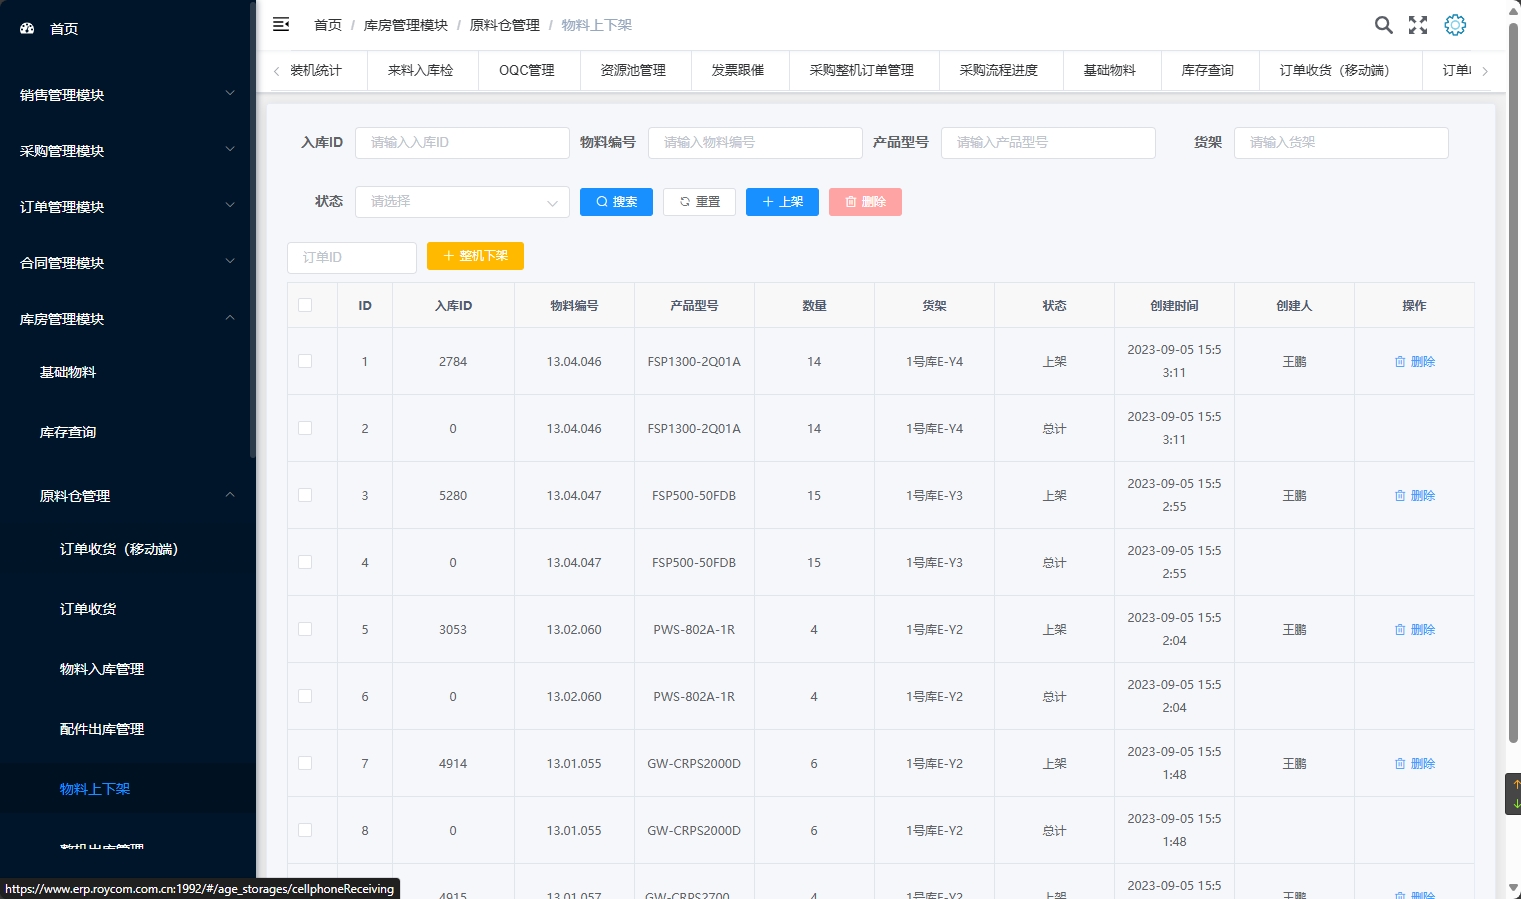Click the trash icon in row 2784

click(1400, 362)
